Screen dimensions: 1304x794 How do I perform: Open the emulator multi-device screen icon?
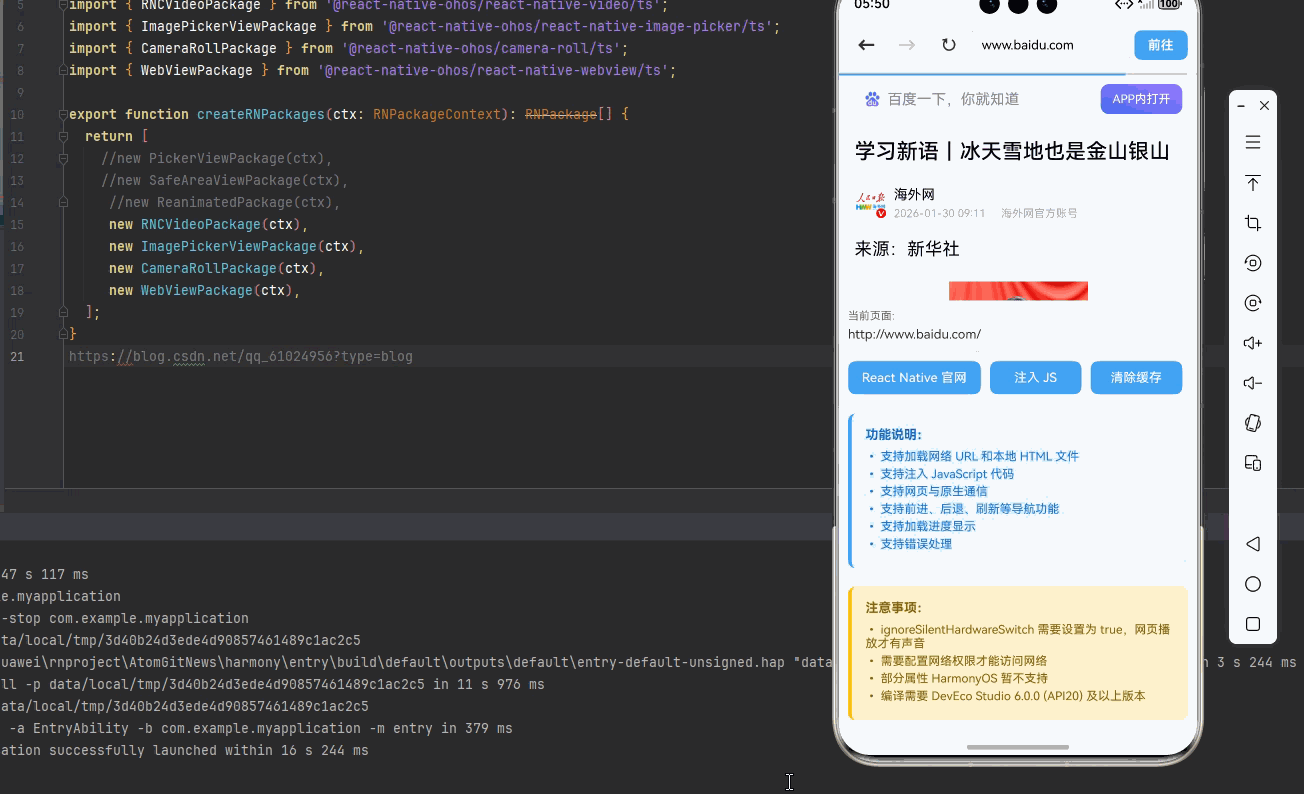click(1252, 463)
